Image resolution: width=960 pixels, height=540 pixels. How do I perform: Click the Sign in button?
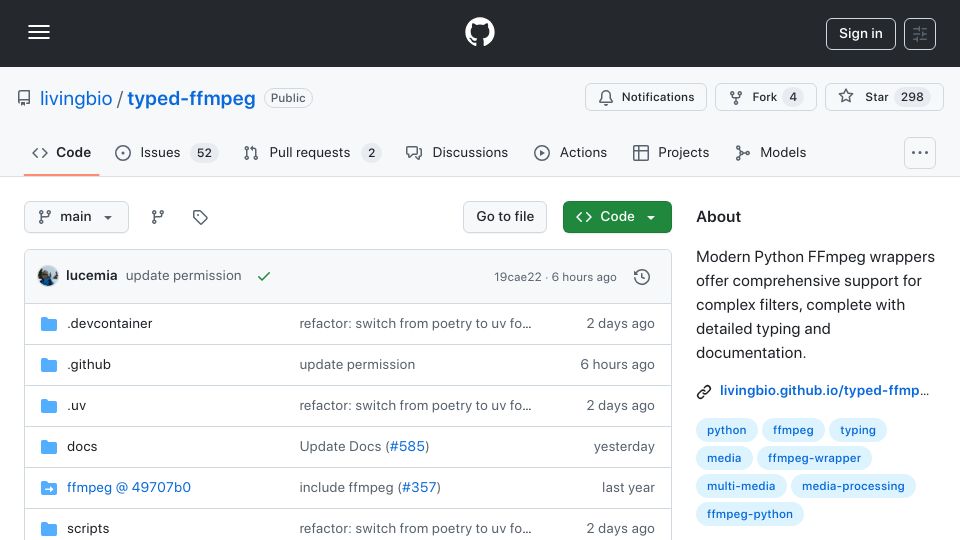click(860, 34)
